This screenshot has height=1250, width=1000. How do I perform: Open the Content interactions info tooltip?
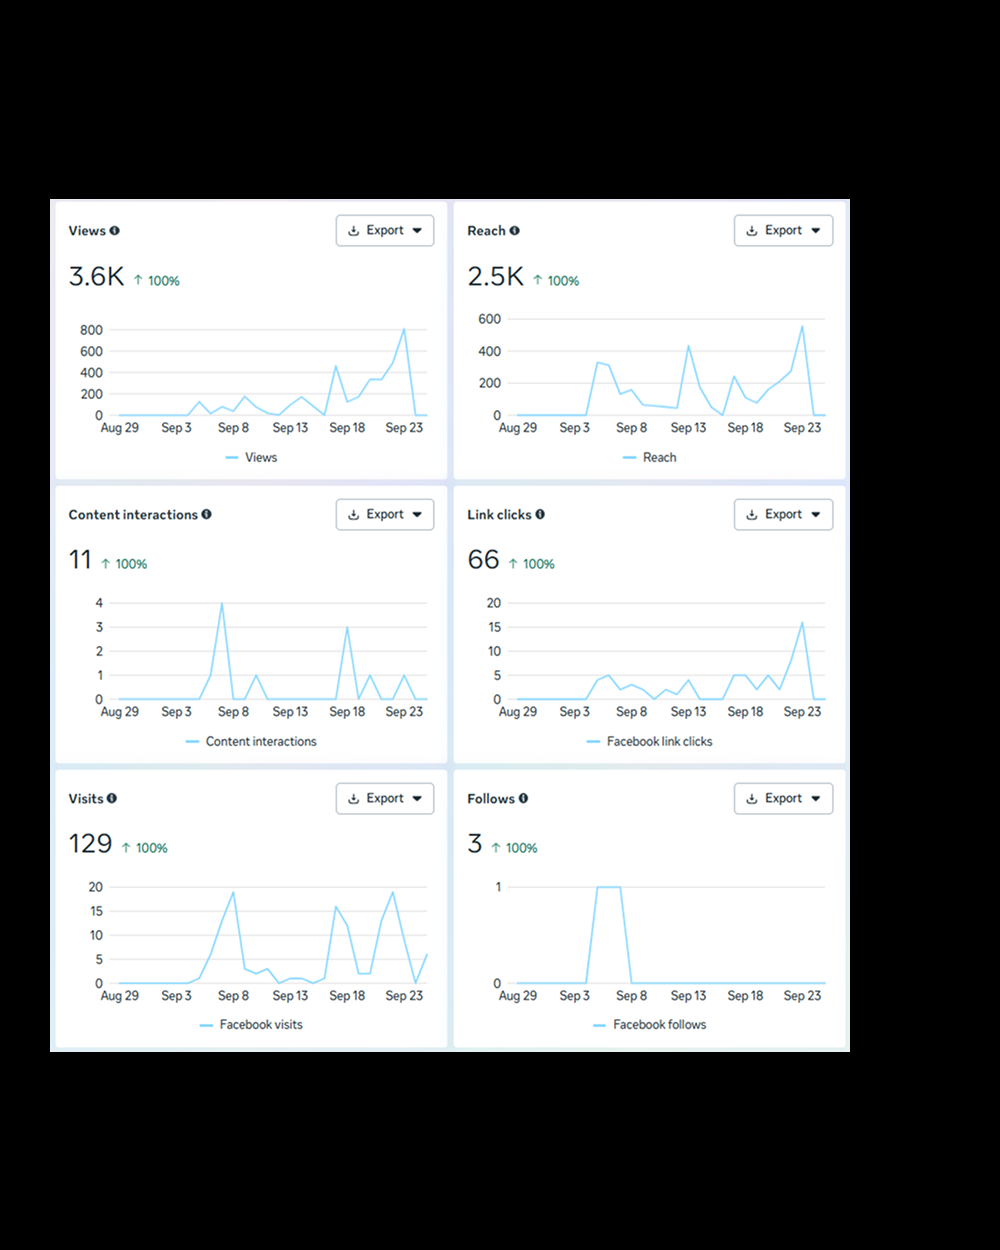coord(206,514)
